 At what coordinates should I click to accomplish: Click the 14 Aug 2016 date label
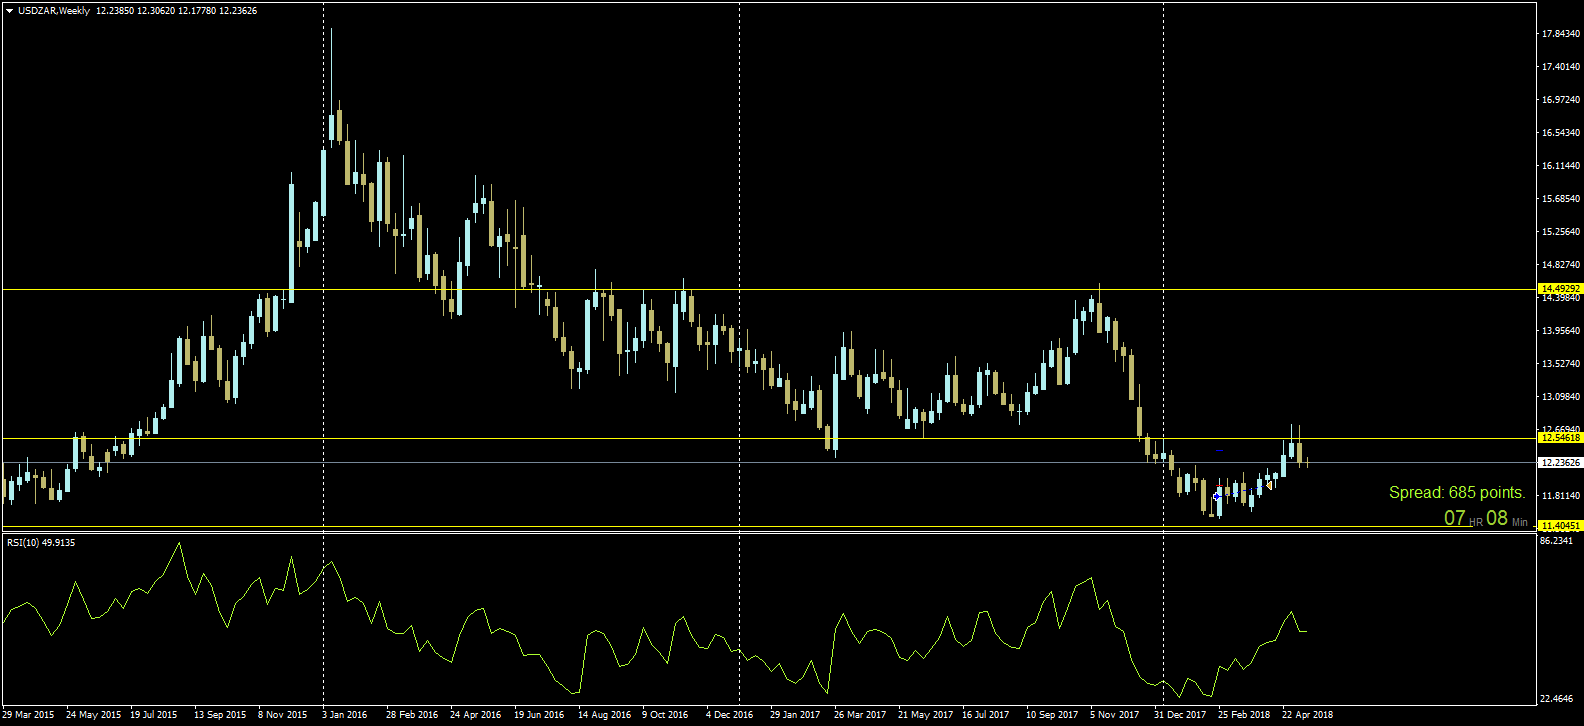605,715
